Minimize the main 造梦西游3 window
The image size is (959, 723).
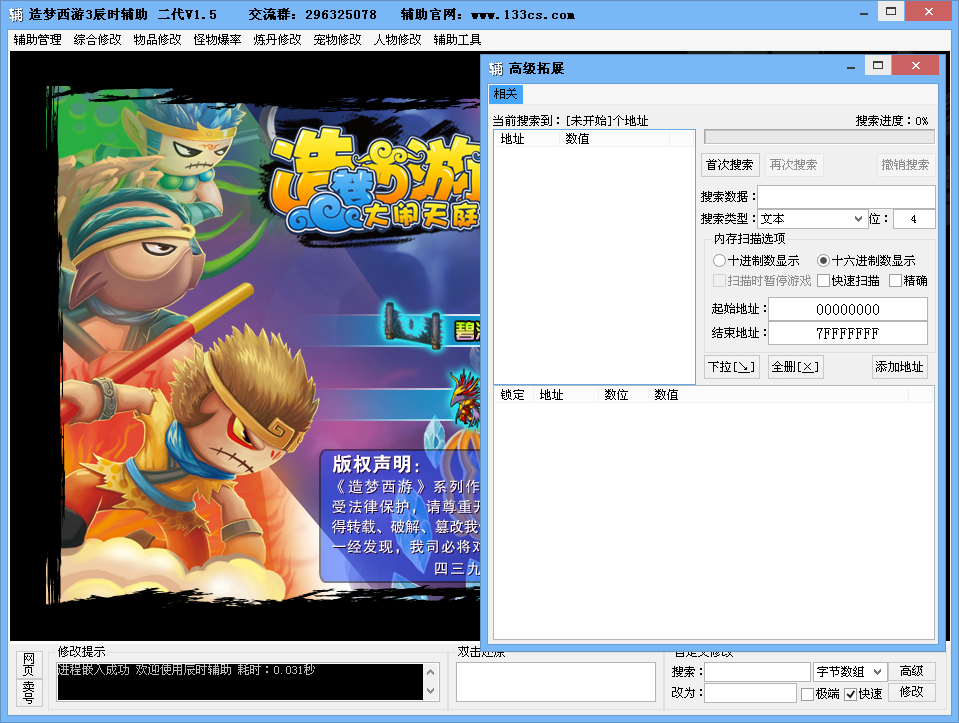click(x=864, y=13)
